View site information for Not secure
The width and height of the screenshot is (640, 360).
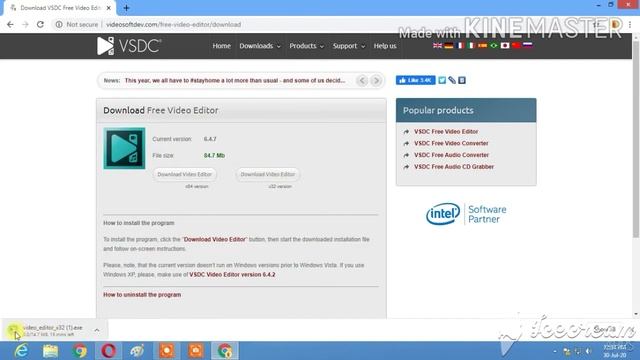tap(77, 24)
